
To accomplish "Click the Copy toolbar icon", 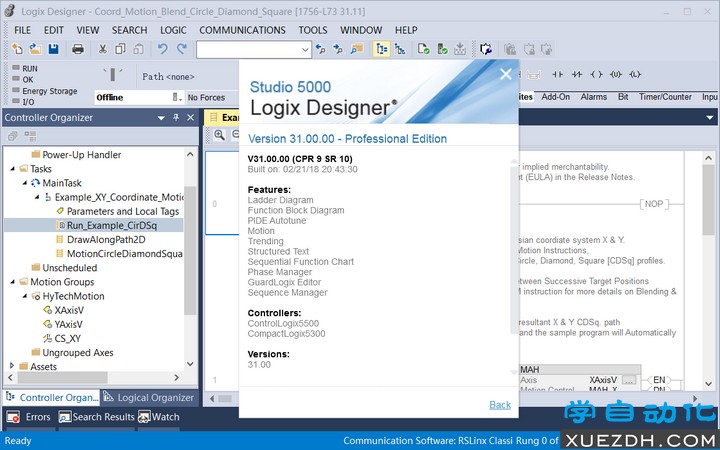I will point(120,49).
